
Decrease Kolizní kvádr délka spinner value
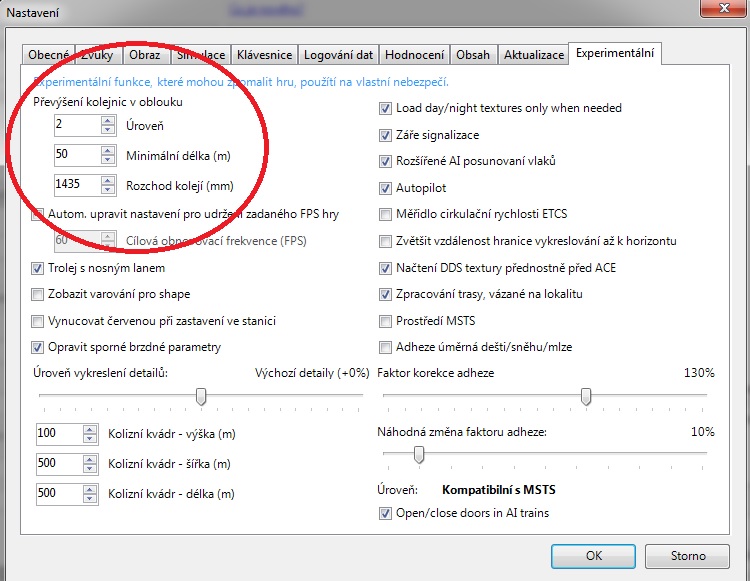(91, 498)
